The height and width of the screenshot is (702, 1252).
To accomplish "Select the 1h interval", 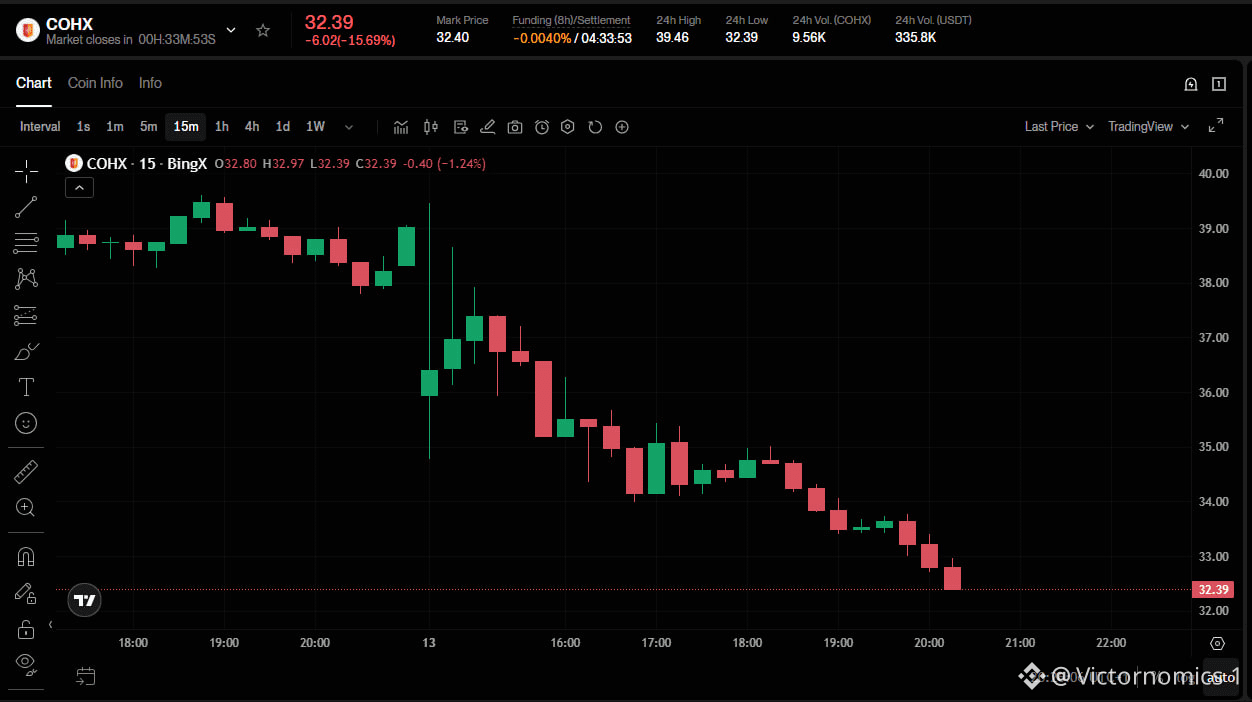I will tap(222, 127).
